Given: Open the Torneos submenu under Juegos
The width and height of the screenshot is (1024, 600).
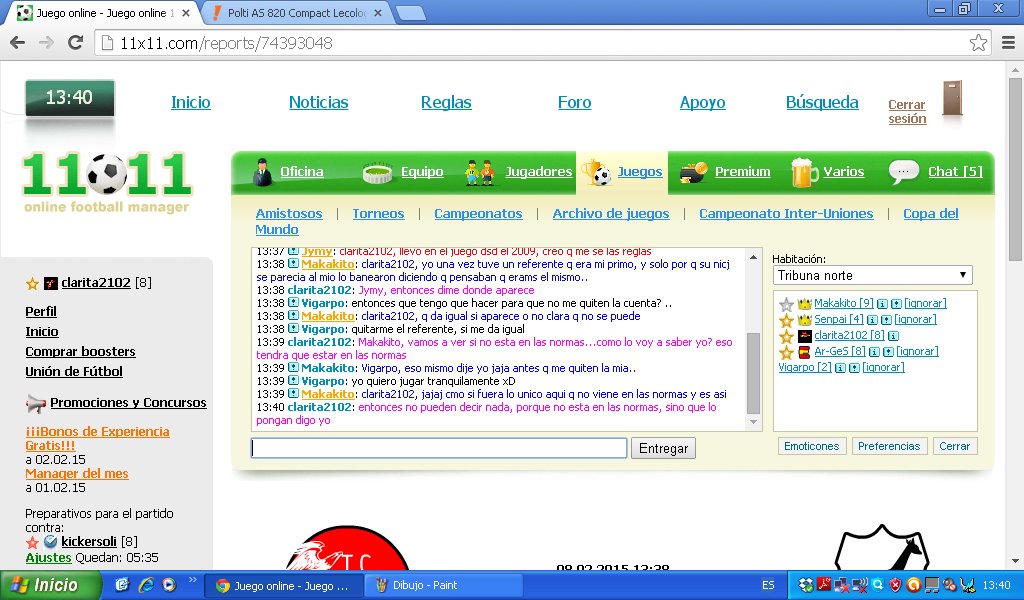Looking at the screenshot, I should [x=378, y=213].
